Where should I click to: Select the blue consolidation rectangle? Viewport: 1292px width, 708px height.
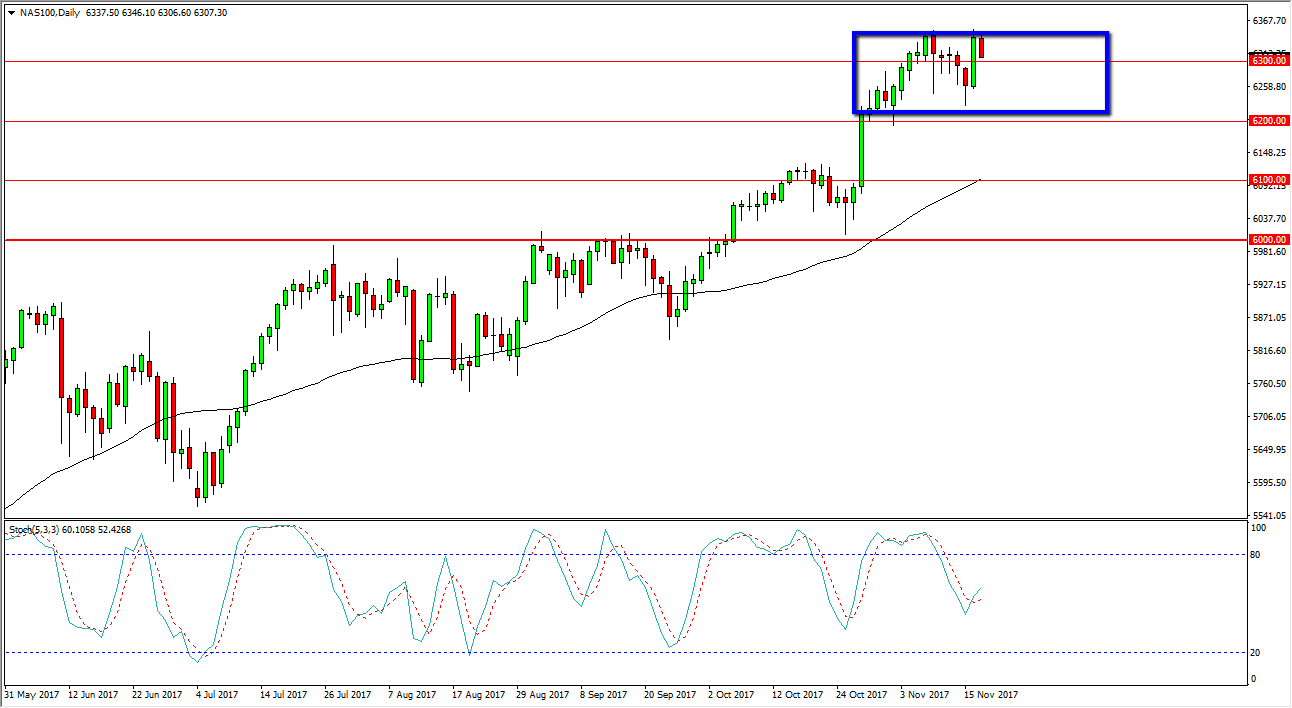[x=980, y=33]
